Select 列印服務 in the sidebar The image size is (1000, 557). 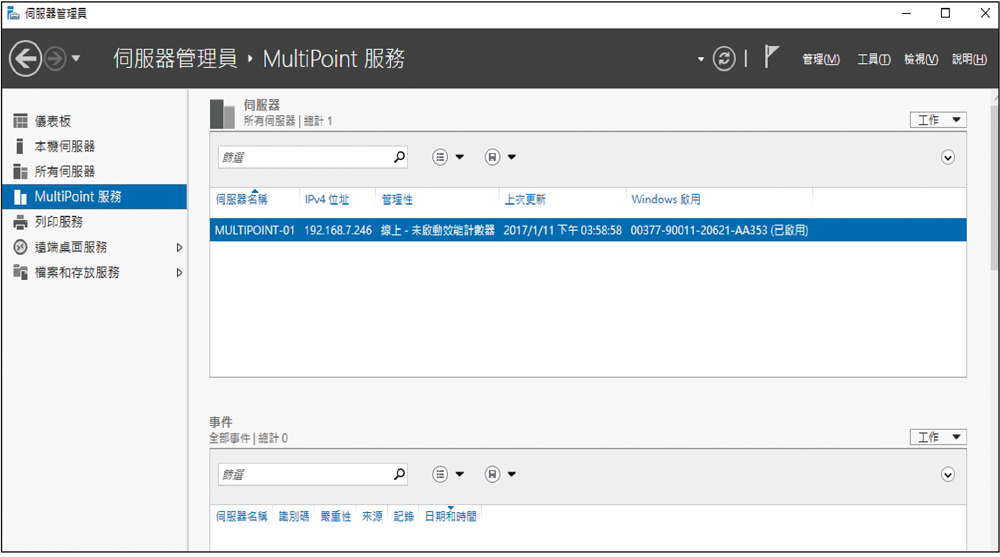coord(94,222)
